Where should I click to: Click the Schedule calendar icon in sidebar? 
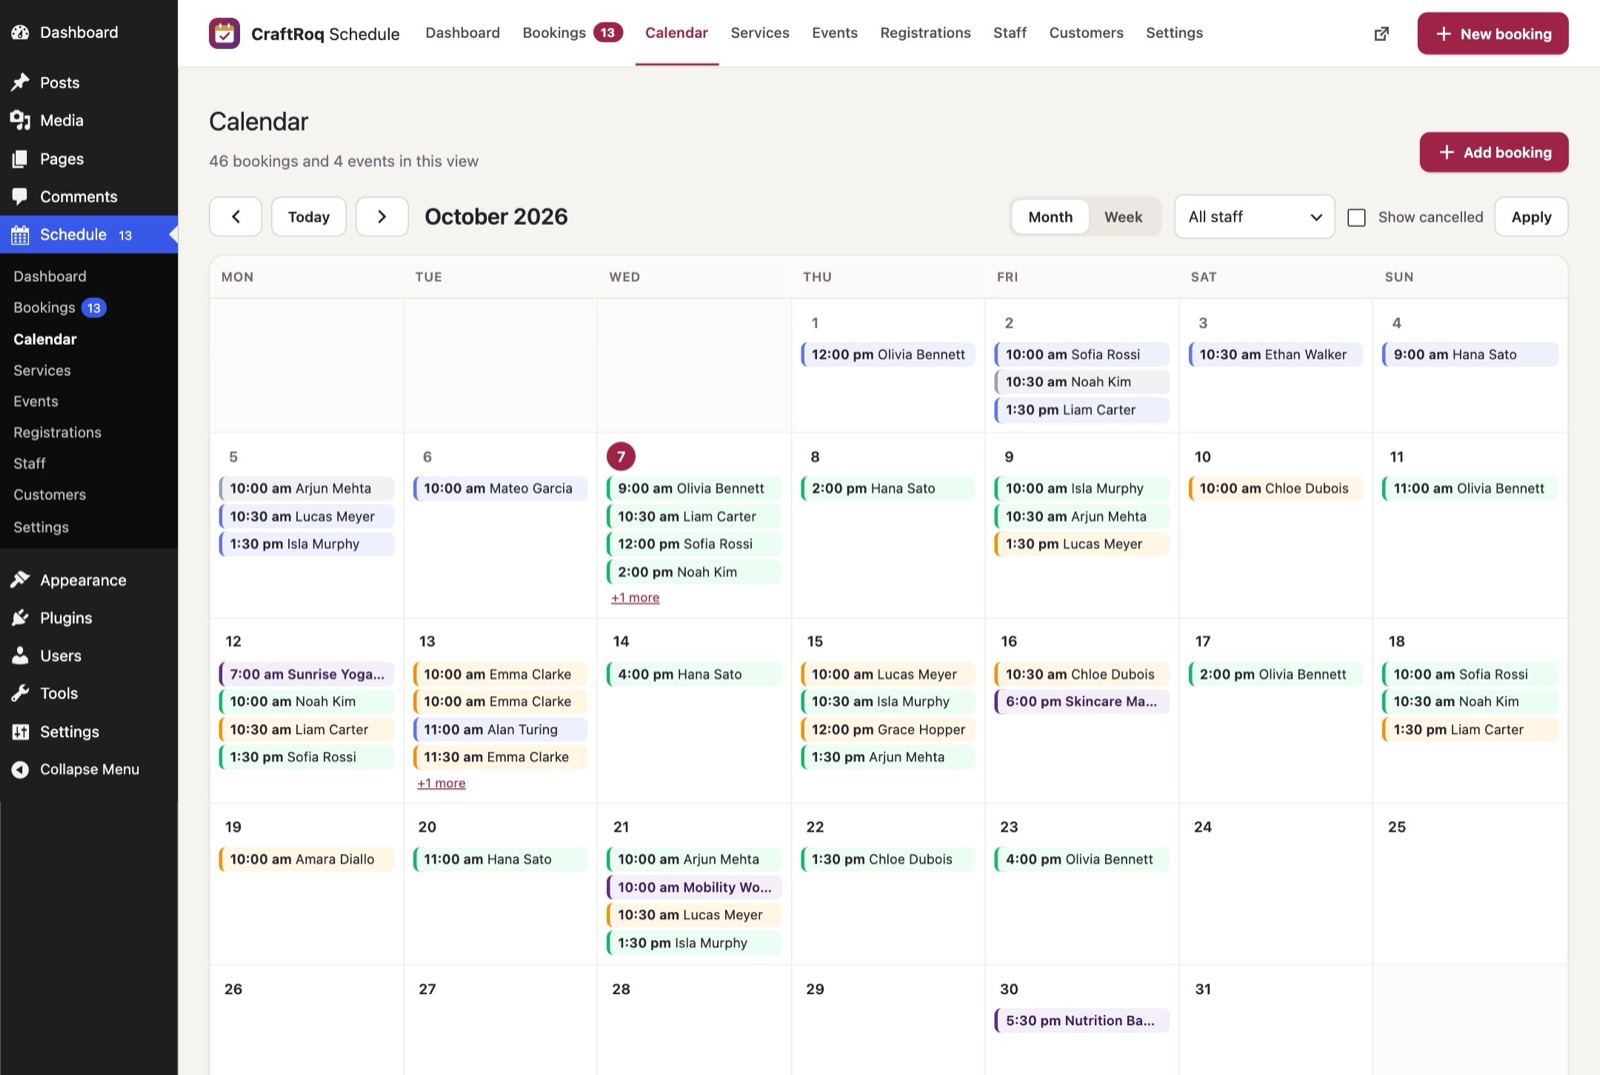point(20,235)
